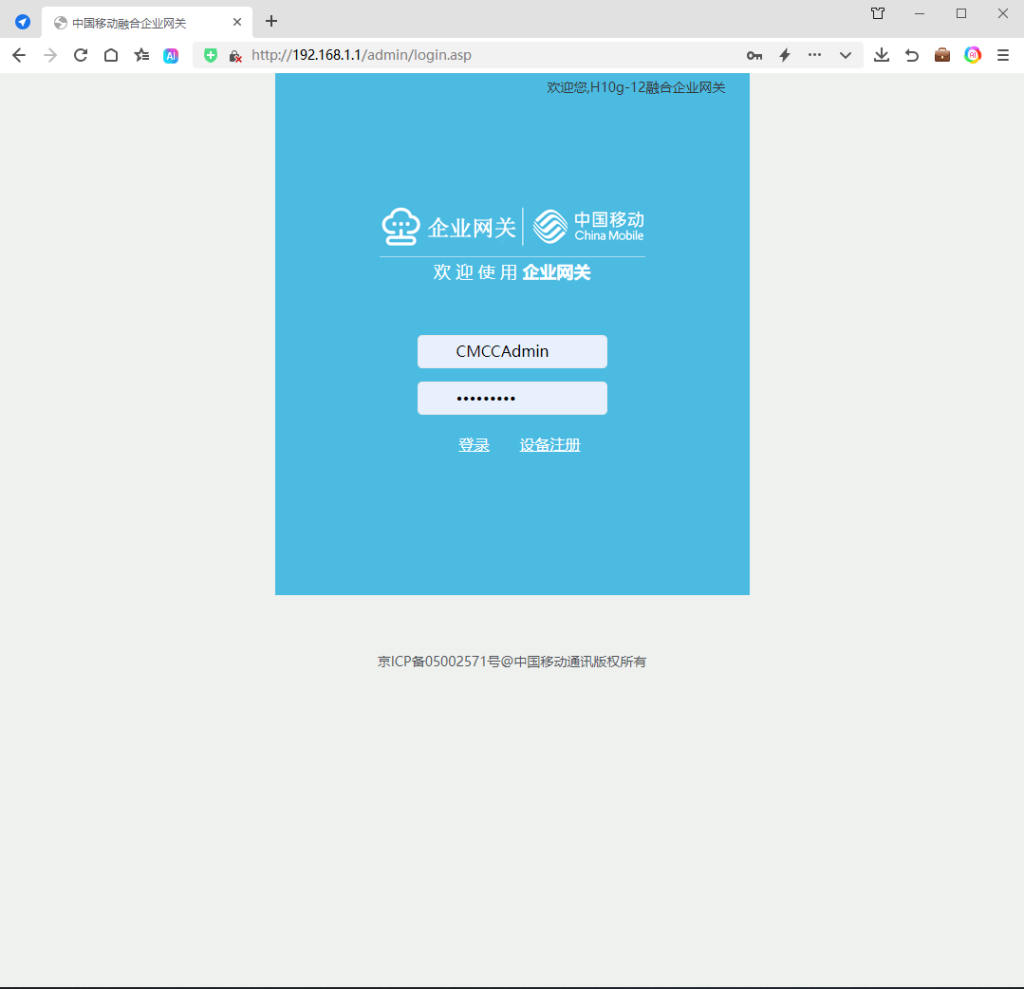Click the 登录 login link
Viewport: 1024px width, 989px height.
[474, 446]
